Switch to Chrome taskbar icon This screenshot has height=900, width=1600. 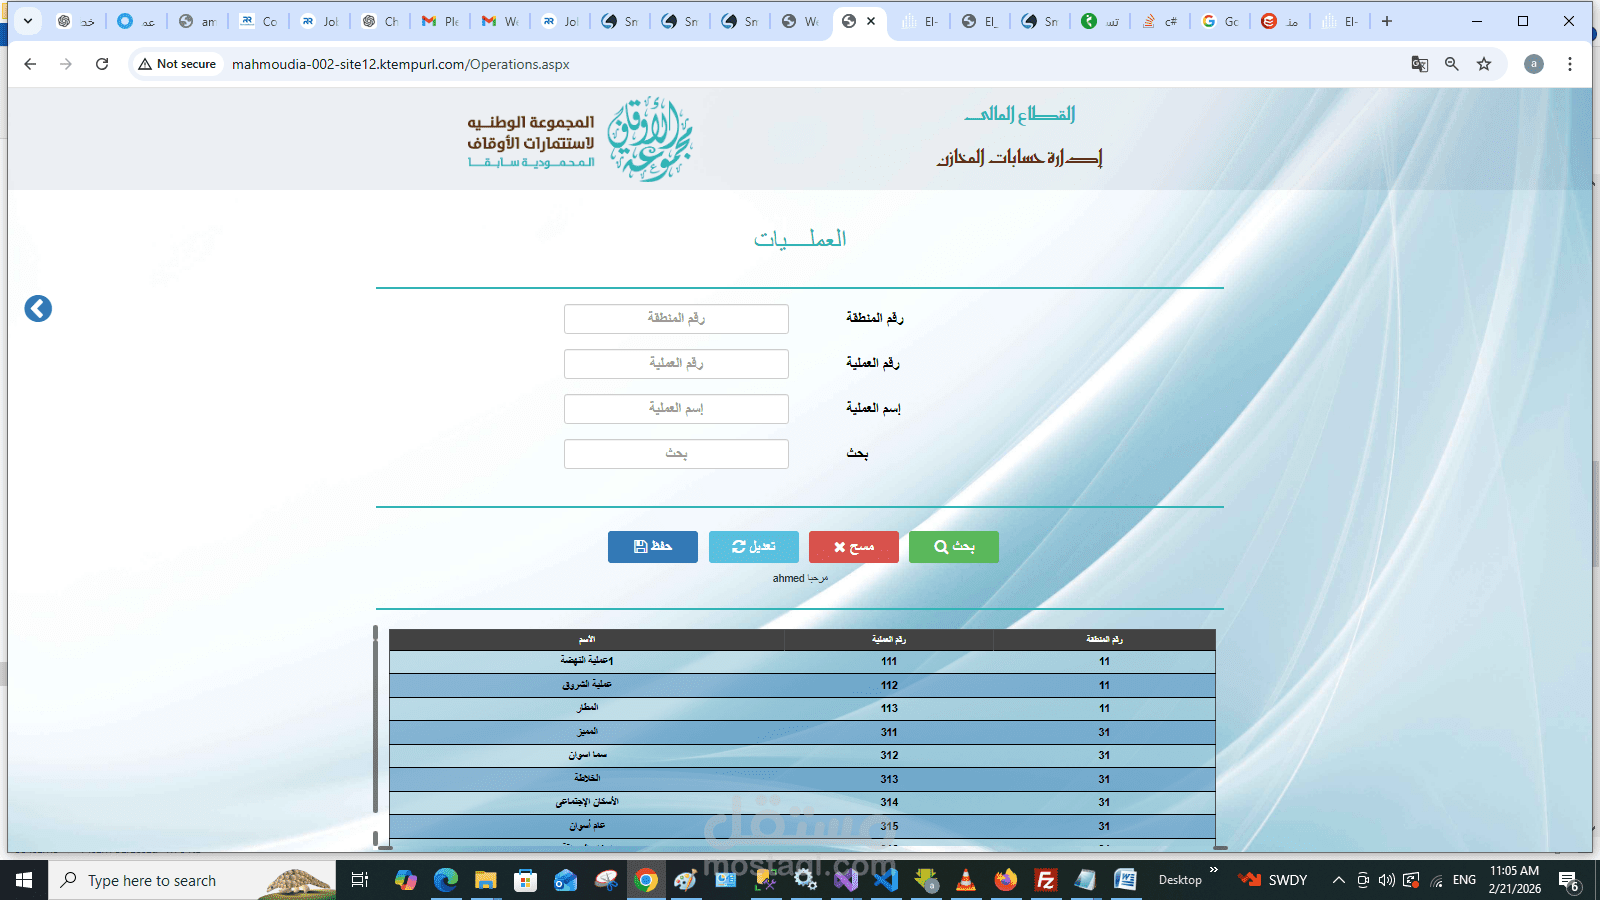point(646,880)
